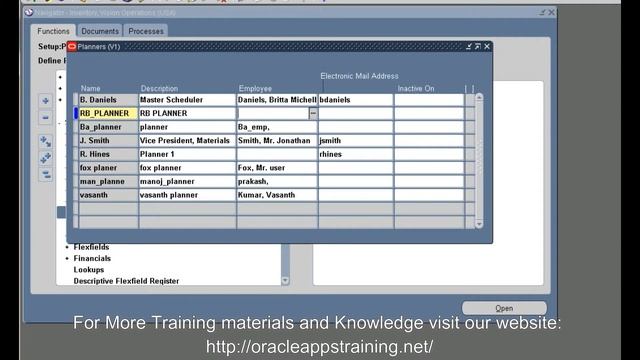
Task: Click the B. Daniels name cell
Action: click(x=108, y=100)
